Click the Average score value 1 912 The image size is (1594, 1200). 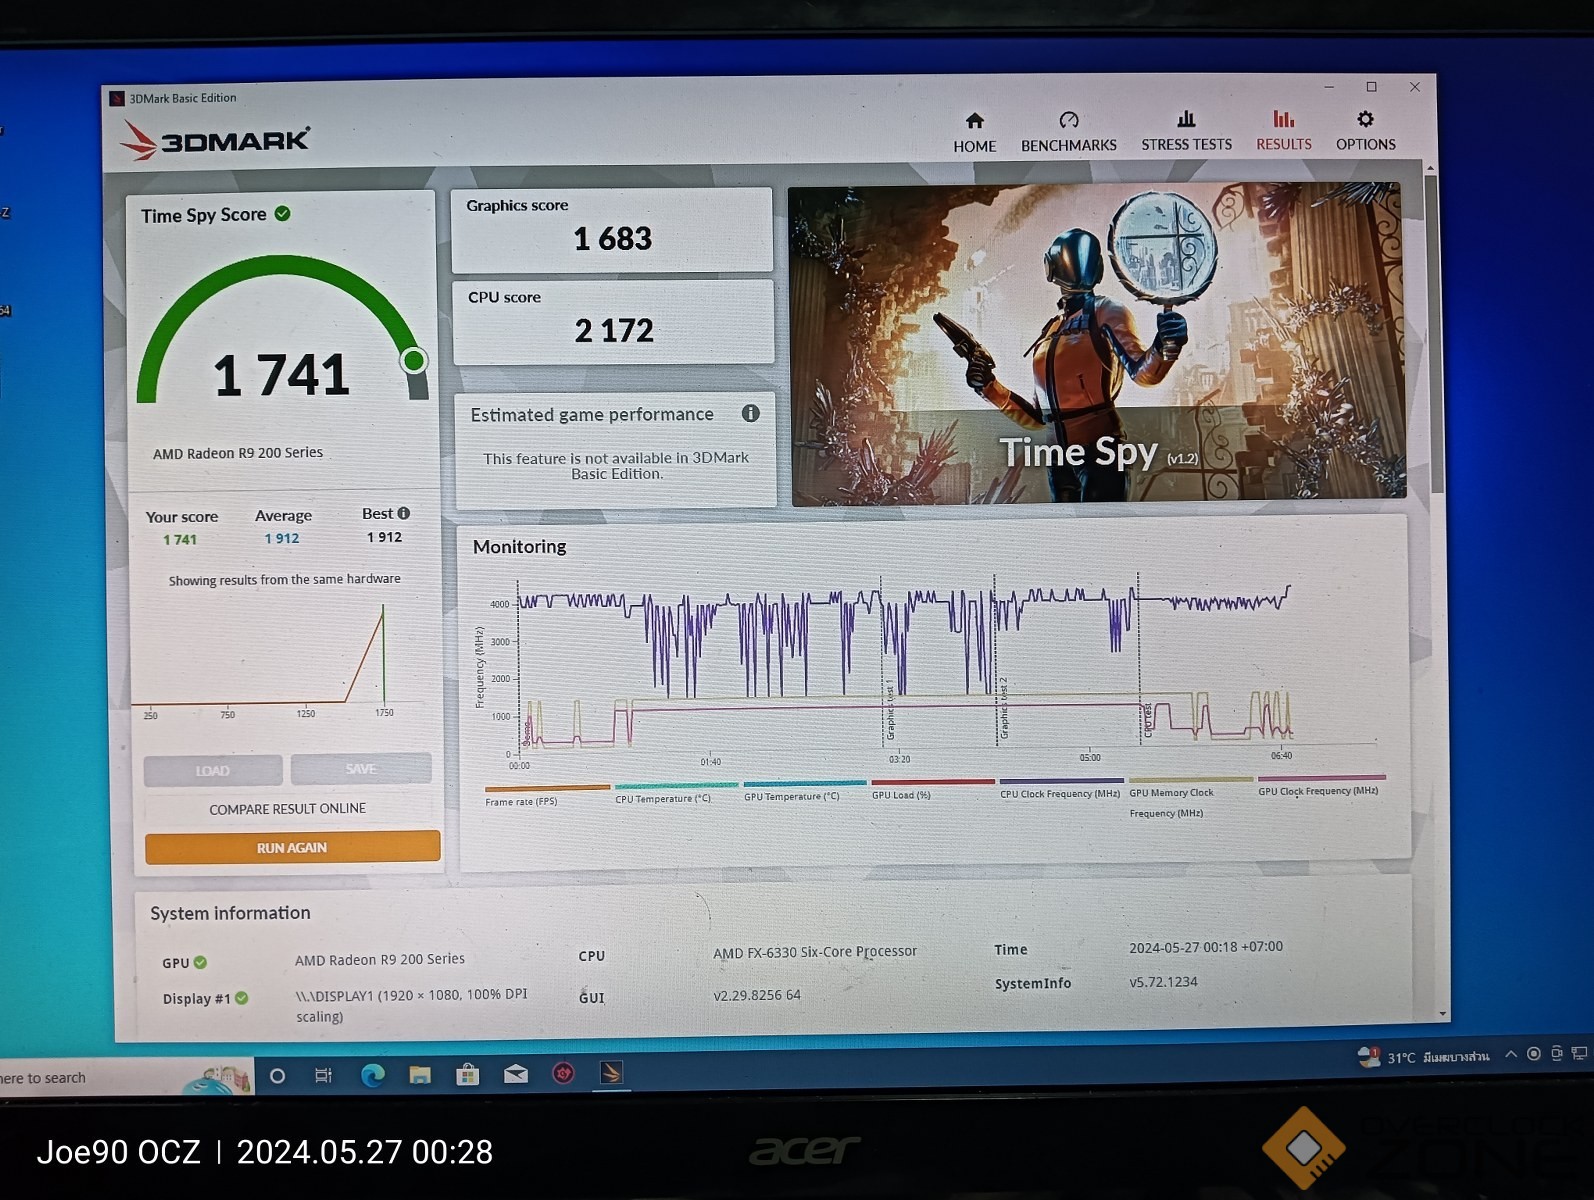(x=282, y=538)
